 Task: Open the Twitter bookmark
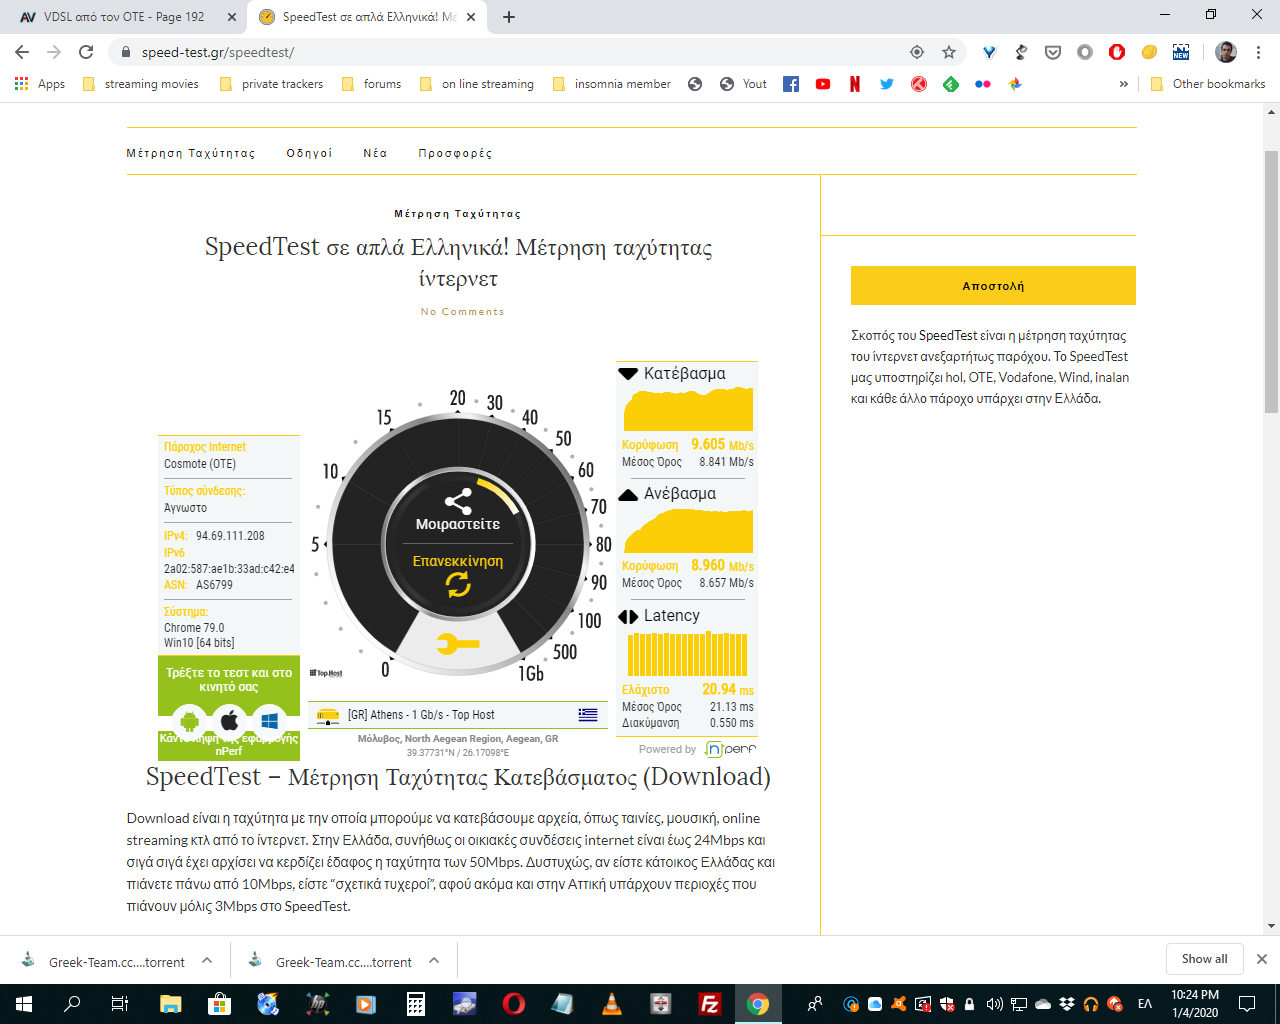click(x=887, y=84)
